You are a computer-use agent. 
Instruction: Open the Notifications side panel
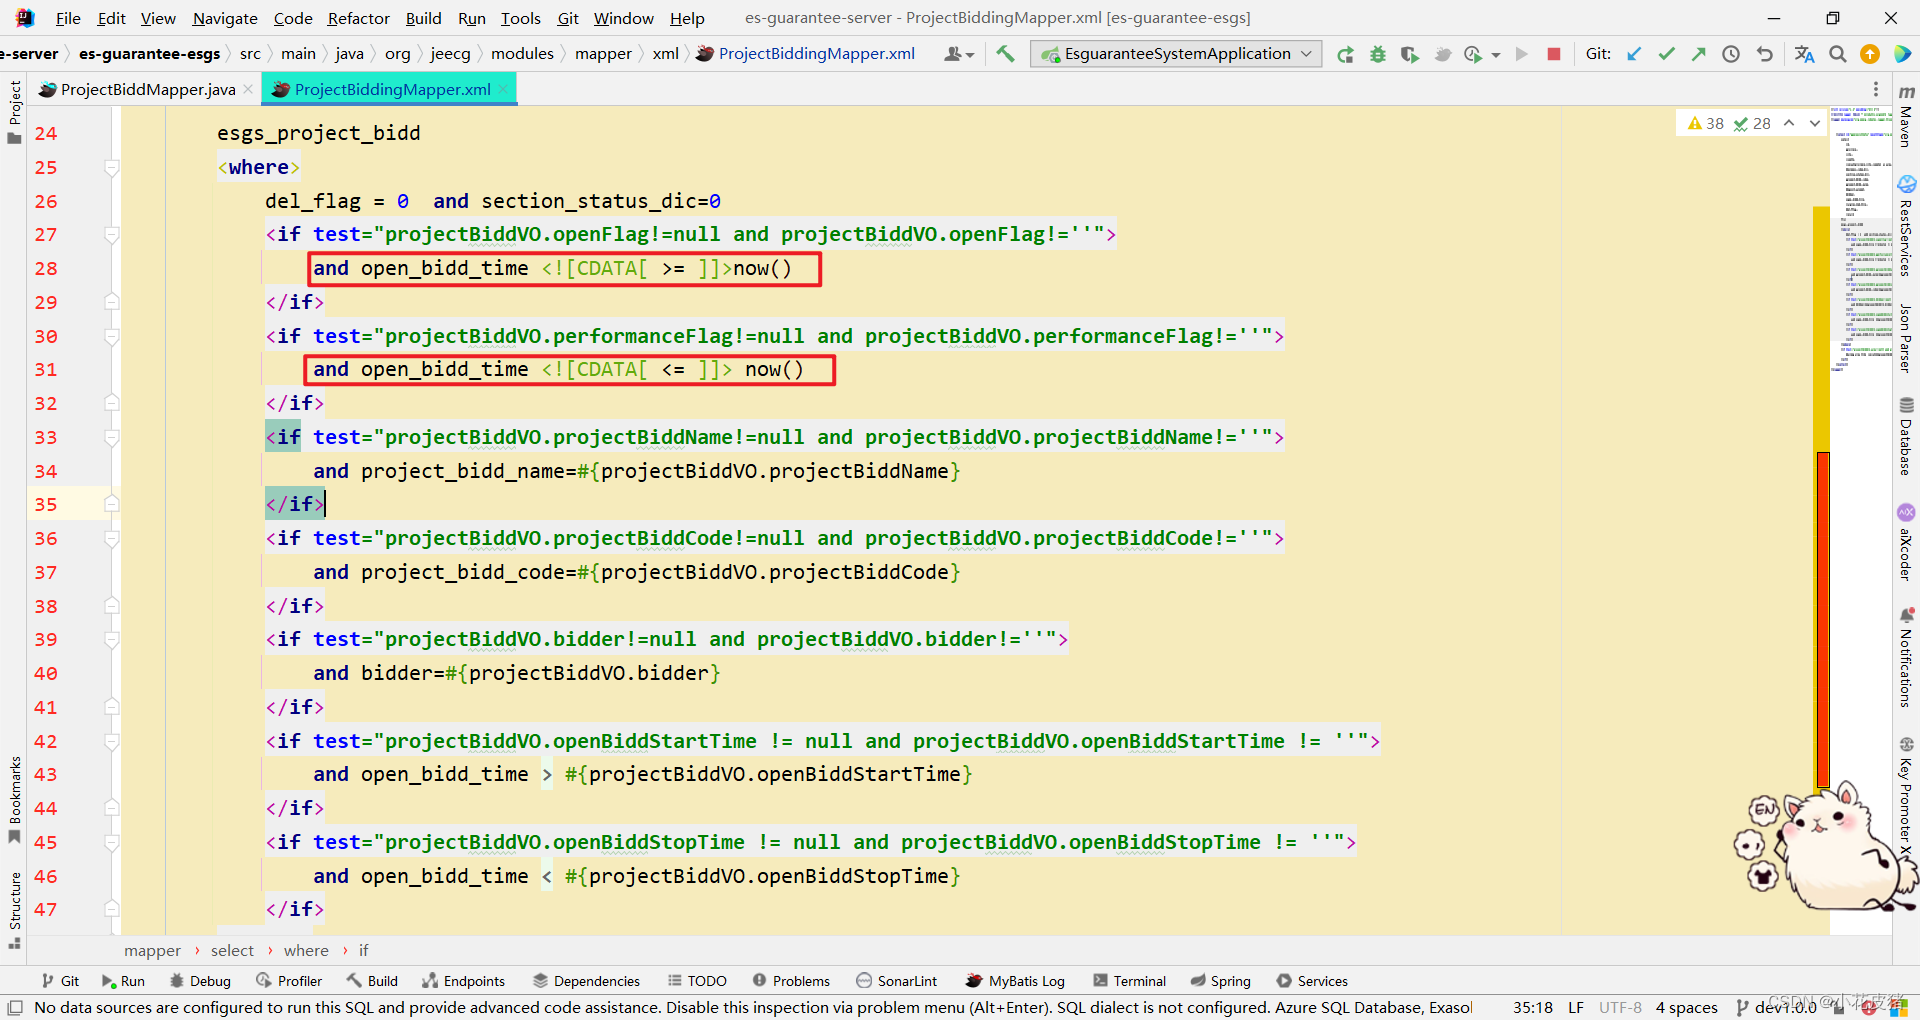(x=1906, y=657)
